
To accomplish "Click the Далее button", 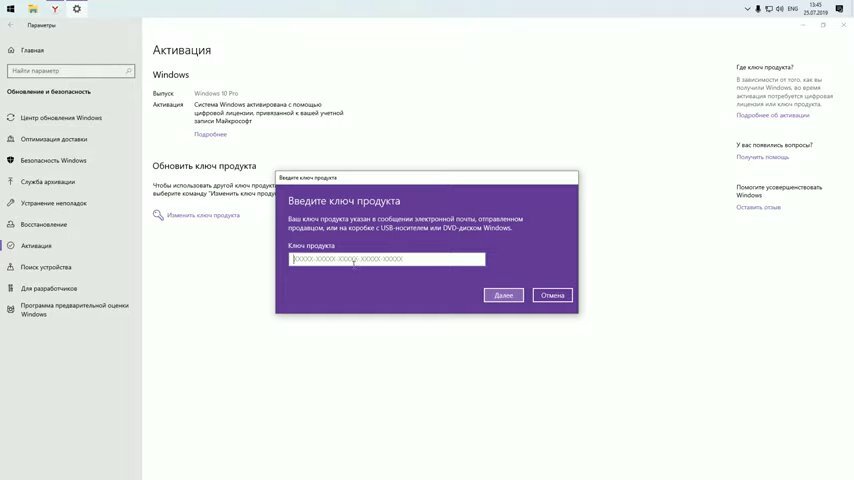I will coord(503,295).
